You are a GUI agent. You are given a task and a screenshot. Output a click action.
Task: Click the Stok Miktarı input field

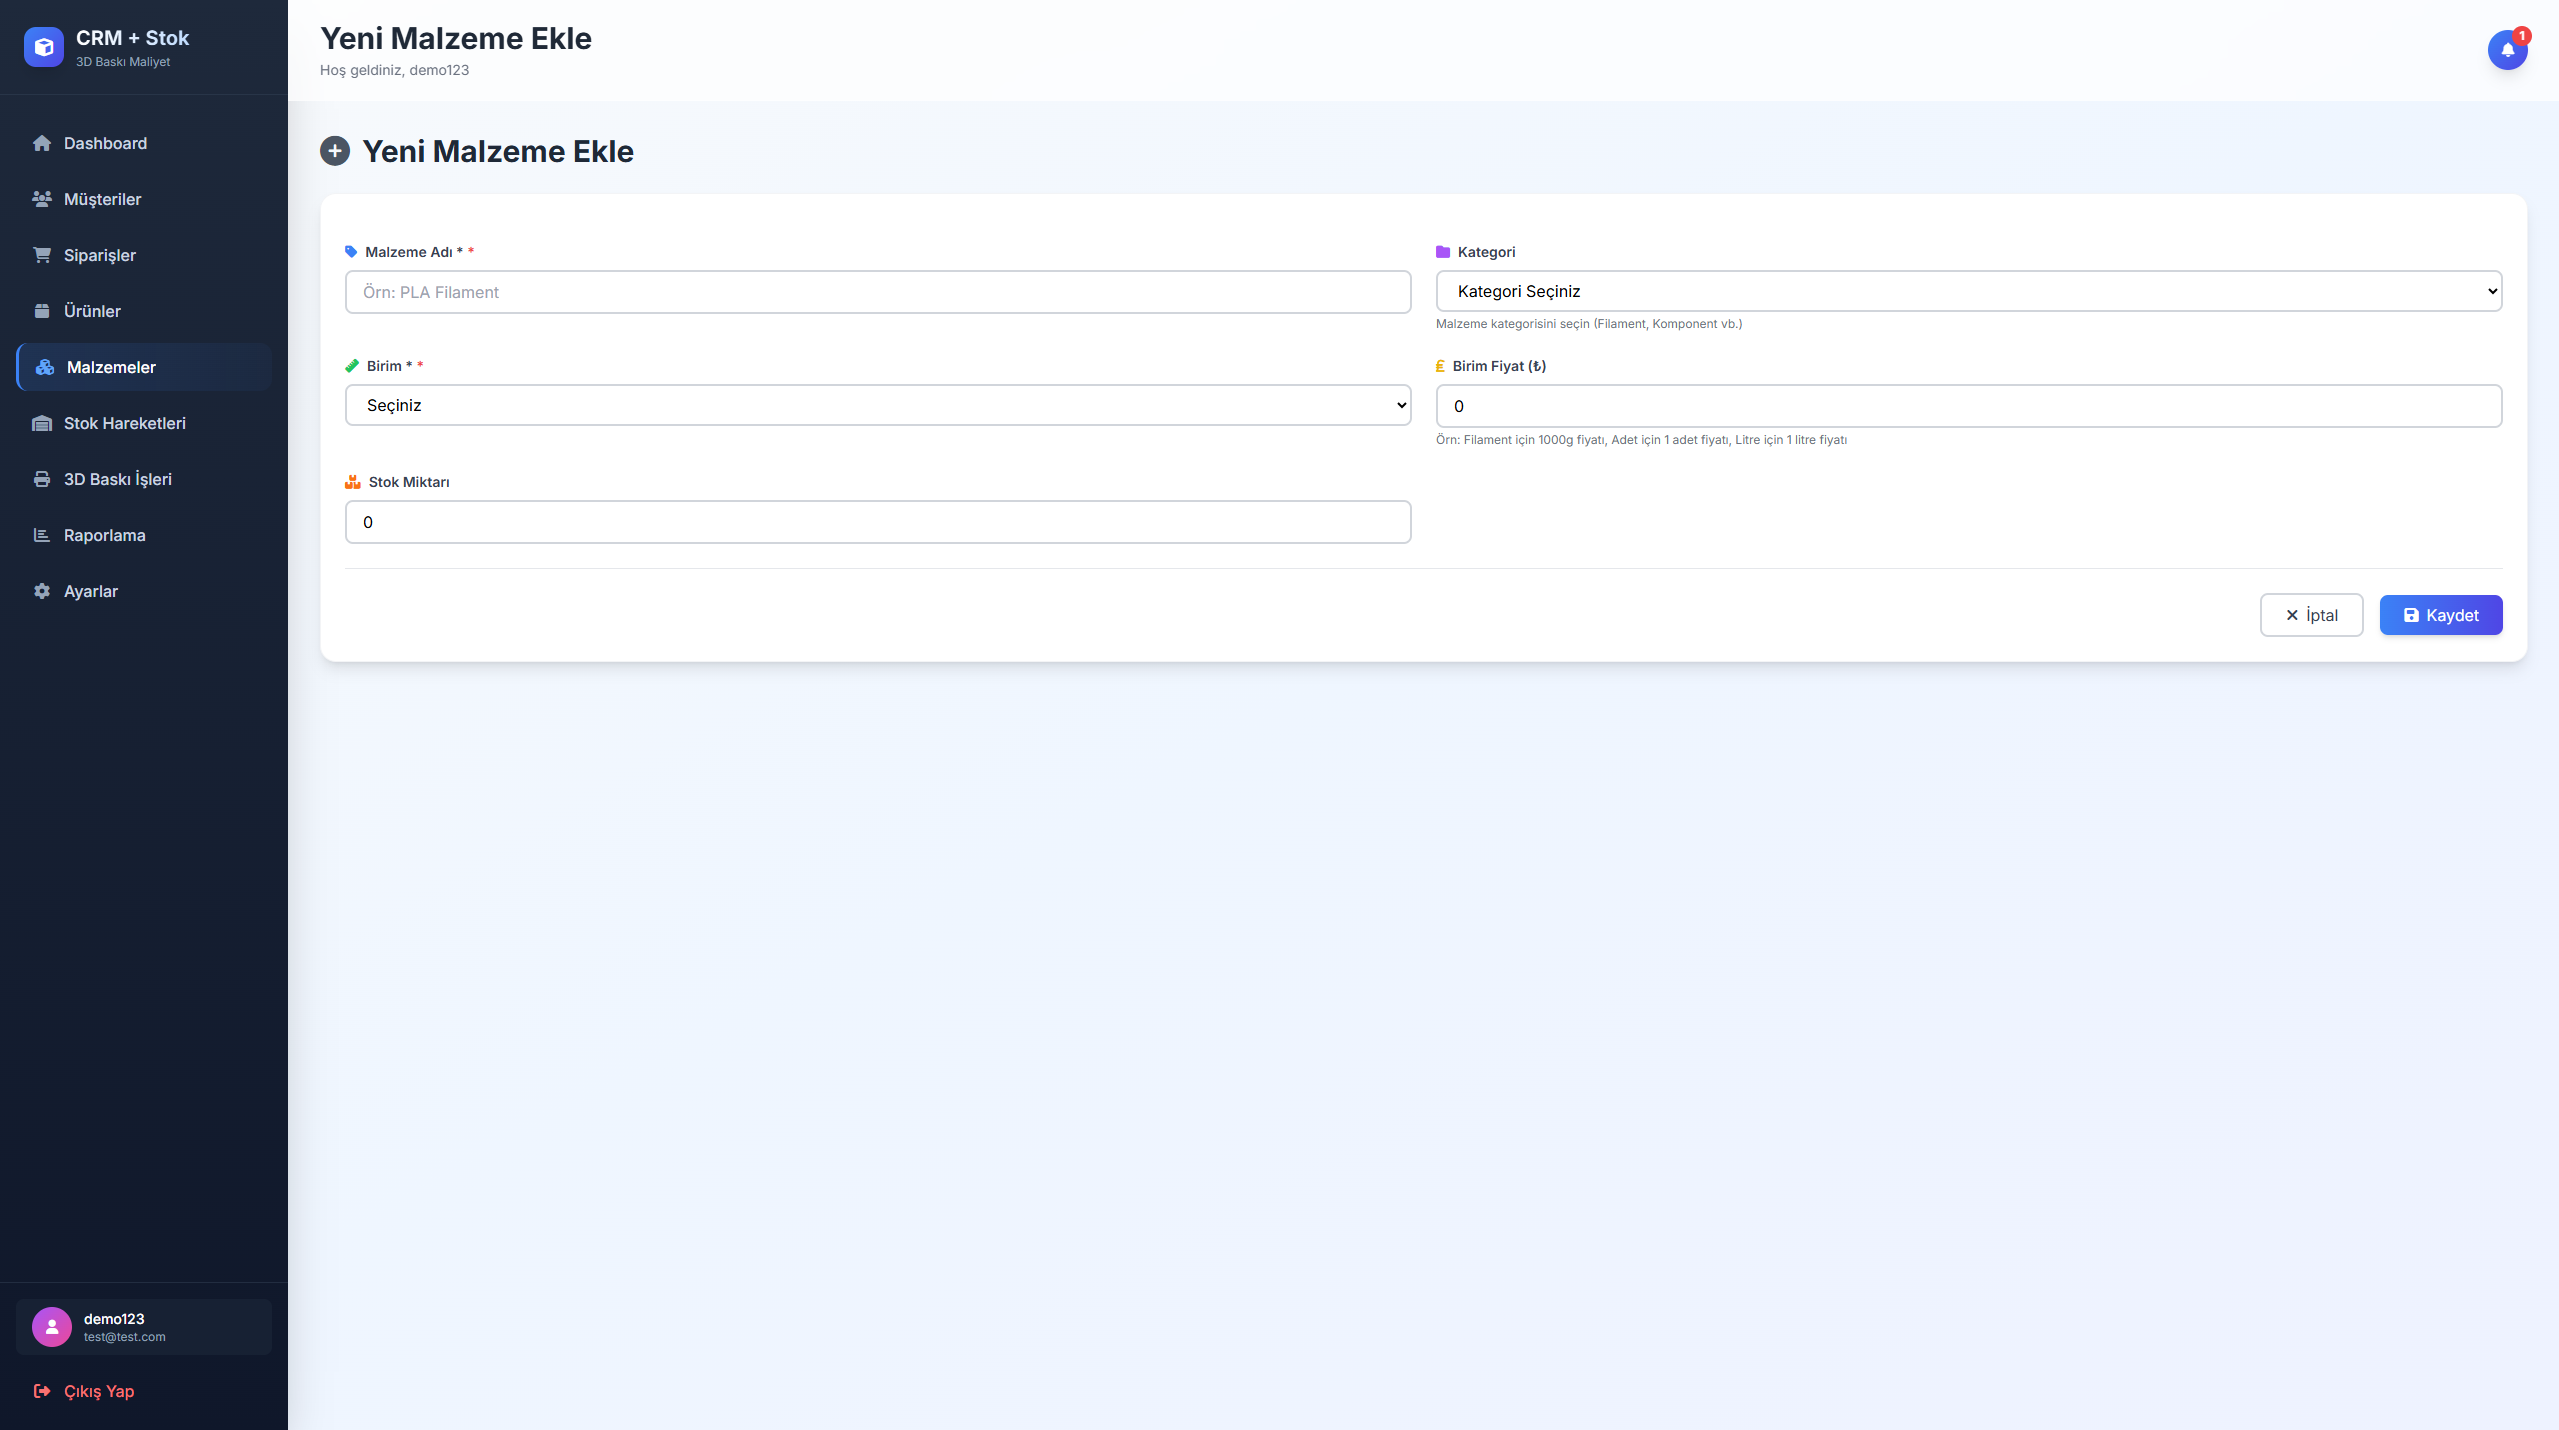pos(877,522)
